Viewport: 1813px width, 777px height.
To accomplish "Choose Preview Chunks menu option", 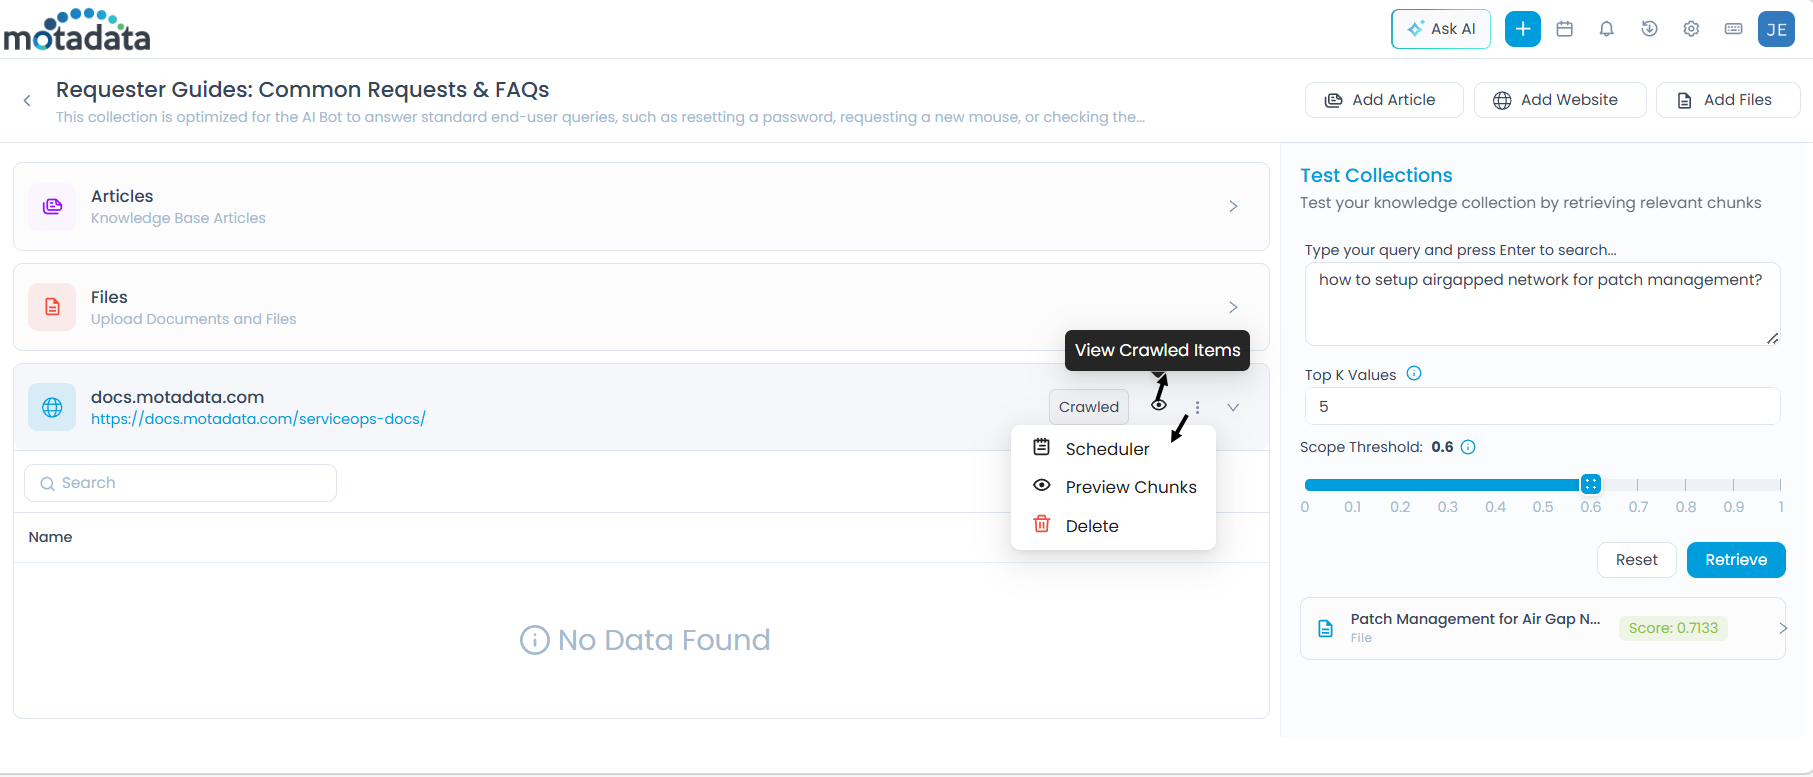I will coord(1130,487).
